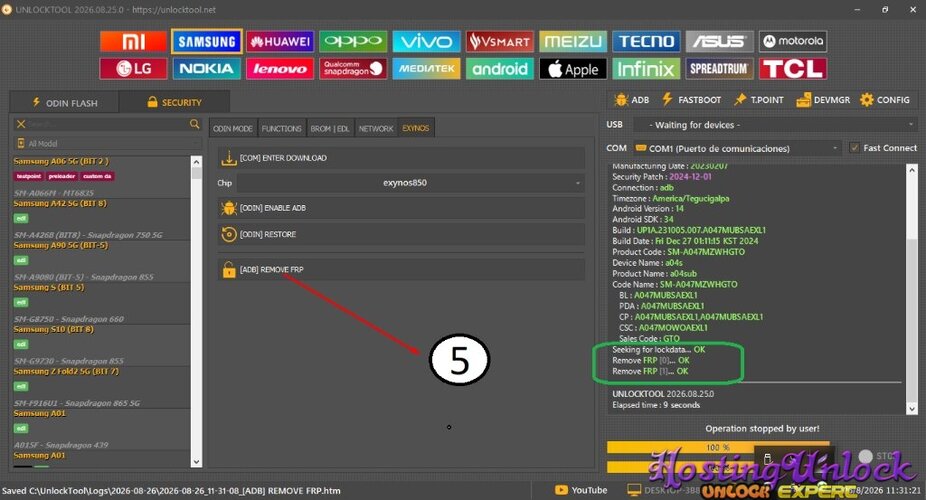Open the ASUS brand section
The width and height of the screenshot is (926, 500).
coord(719,41)
